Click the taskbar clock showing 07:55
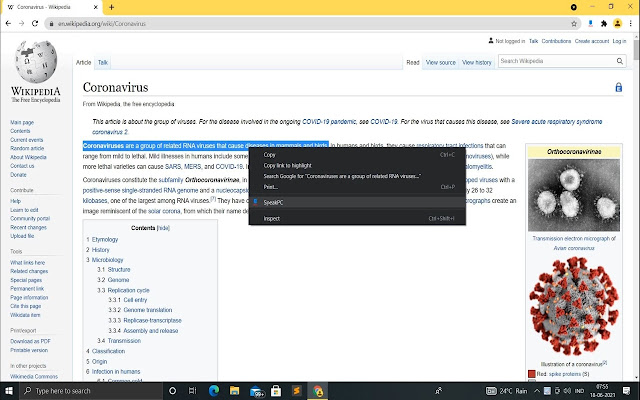The width and height of the screenshot is (640, 400). 602,391
